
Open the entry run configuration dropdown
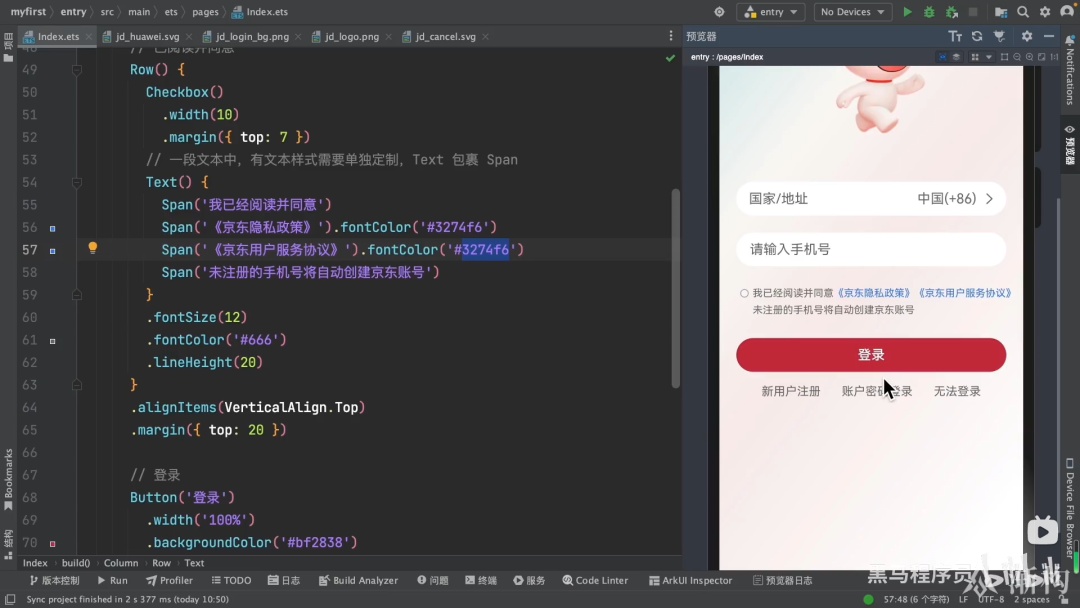[771, 12]
